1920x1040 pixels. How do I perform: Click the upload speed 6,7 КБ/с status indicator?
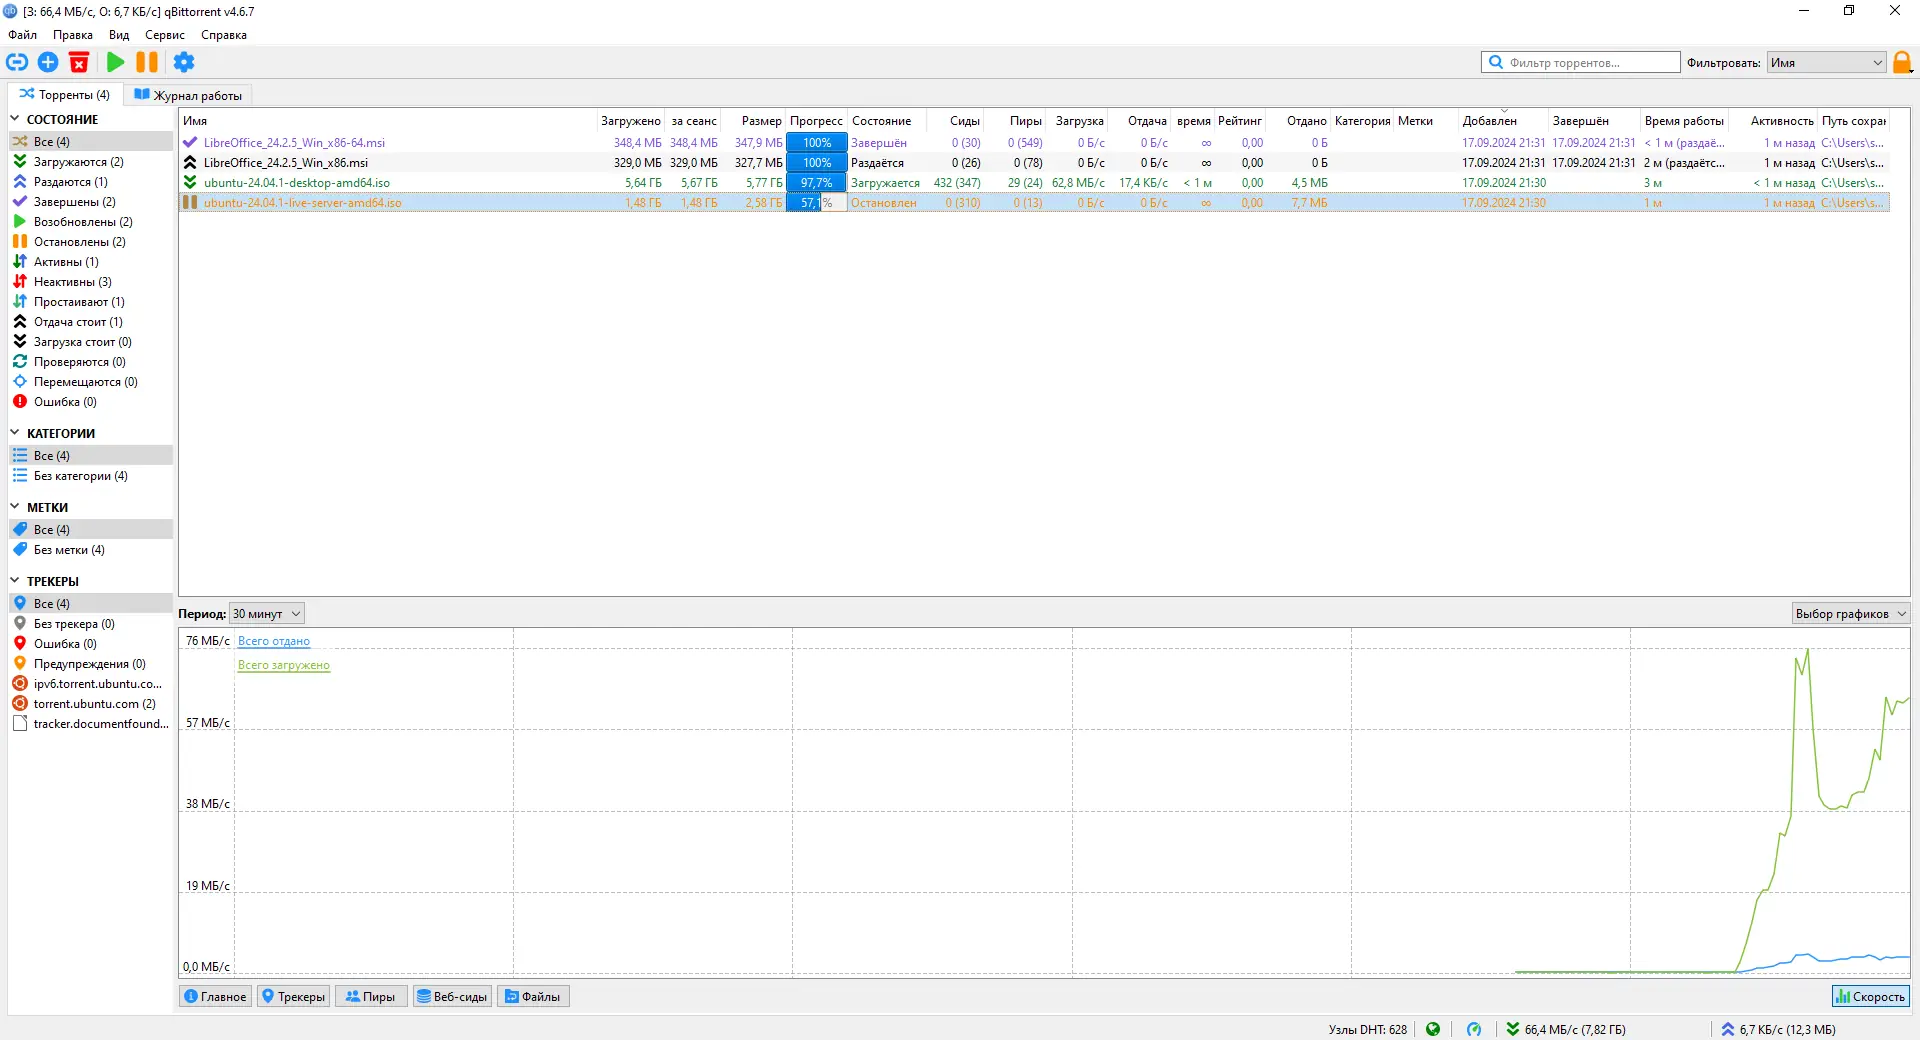click(x=1778, y=1029)
